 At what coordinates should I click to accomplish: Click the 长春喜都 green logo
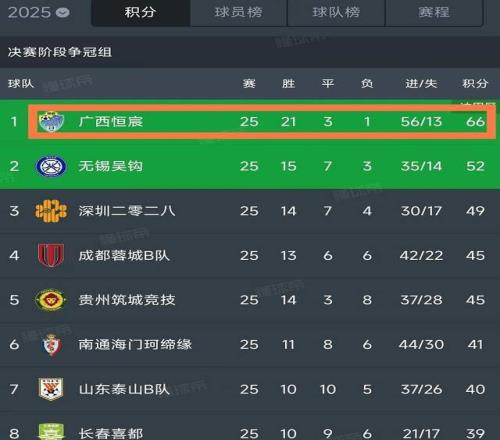(x=51, y=432)
